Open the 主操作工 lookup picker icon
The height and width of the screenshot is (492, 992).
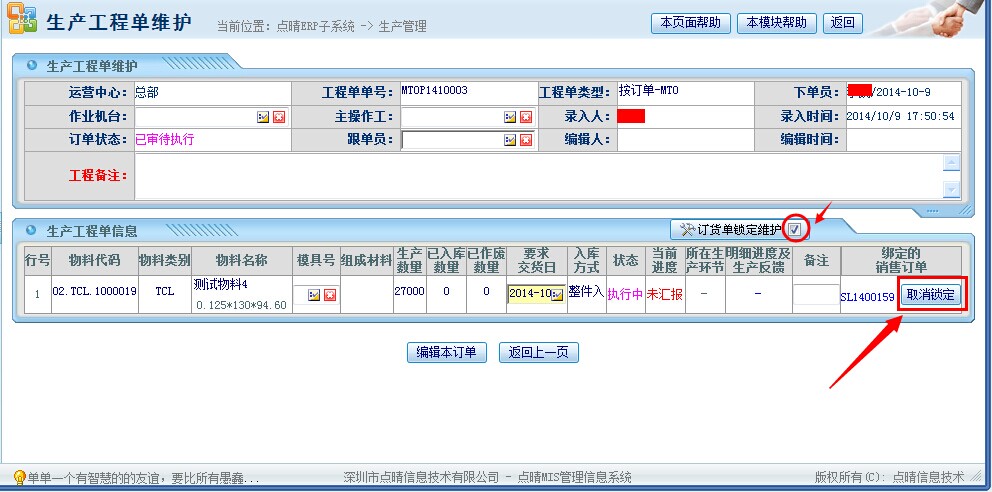510,117
